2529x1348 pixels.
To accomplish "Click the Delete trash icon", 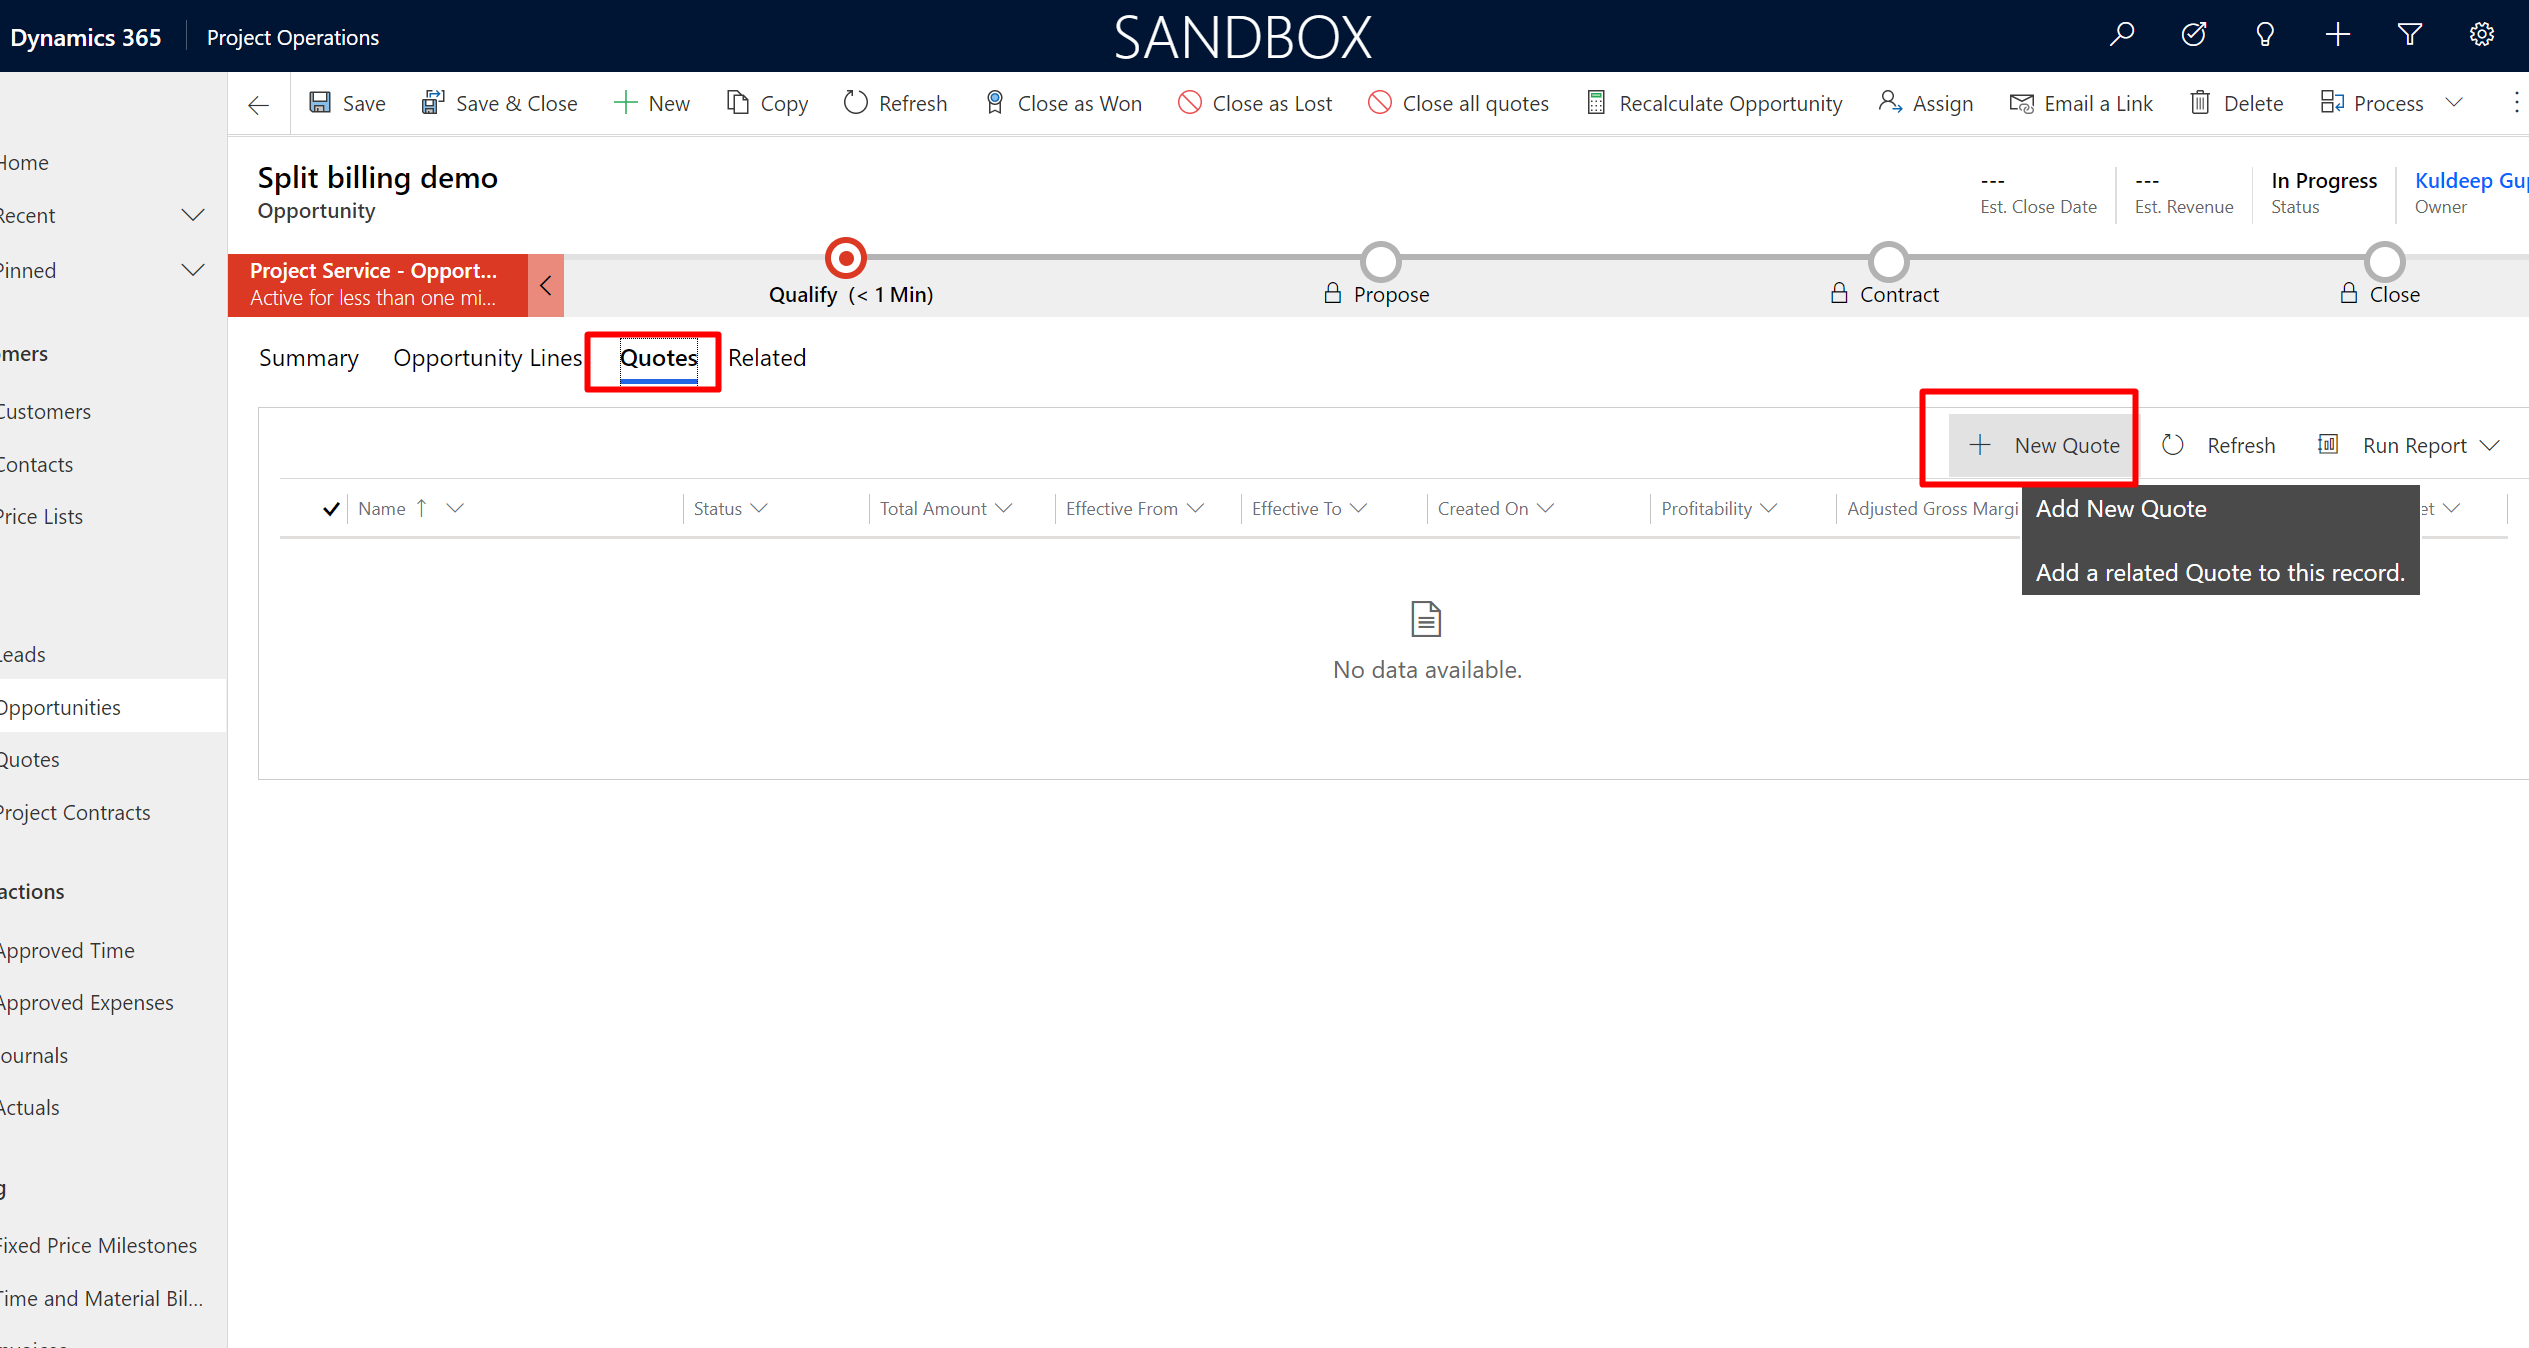I will (2201, 102).
